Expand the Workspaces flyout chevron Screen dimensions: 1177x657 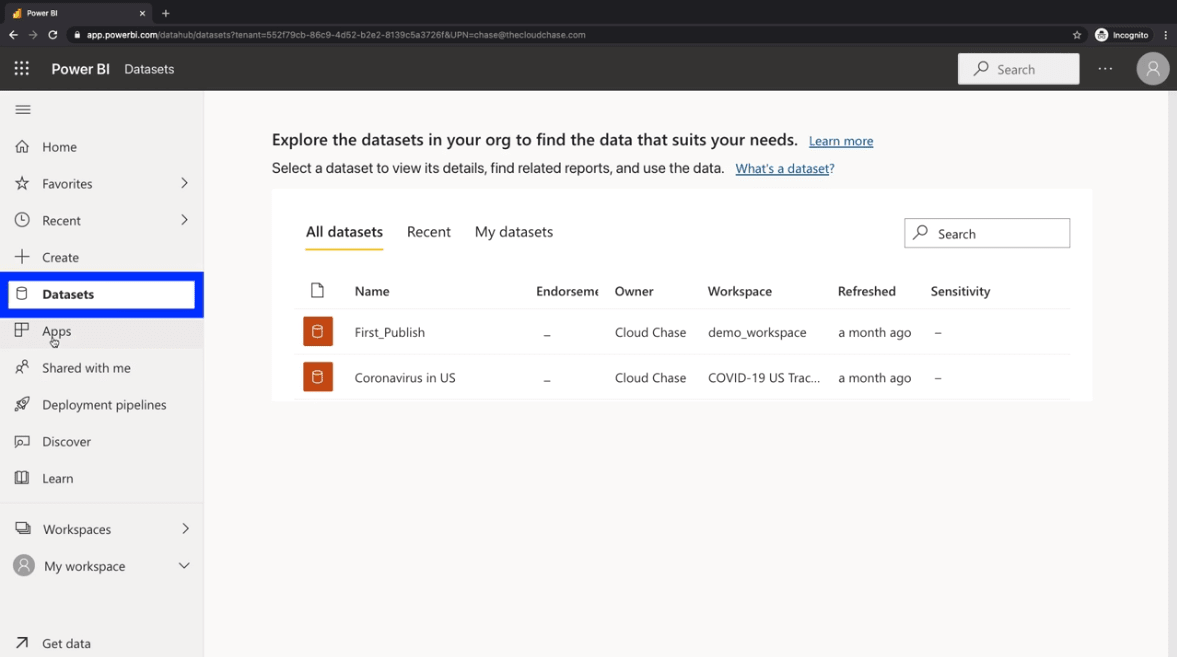[185, 529]
